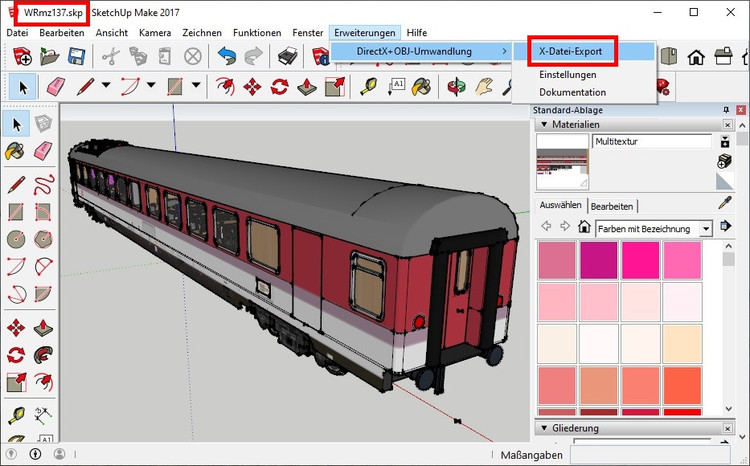Select the Tape Measure tool in top toolbar
Screen dimensions: 750x466
click(368, 87)
